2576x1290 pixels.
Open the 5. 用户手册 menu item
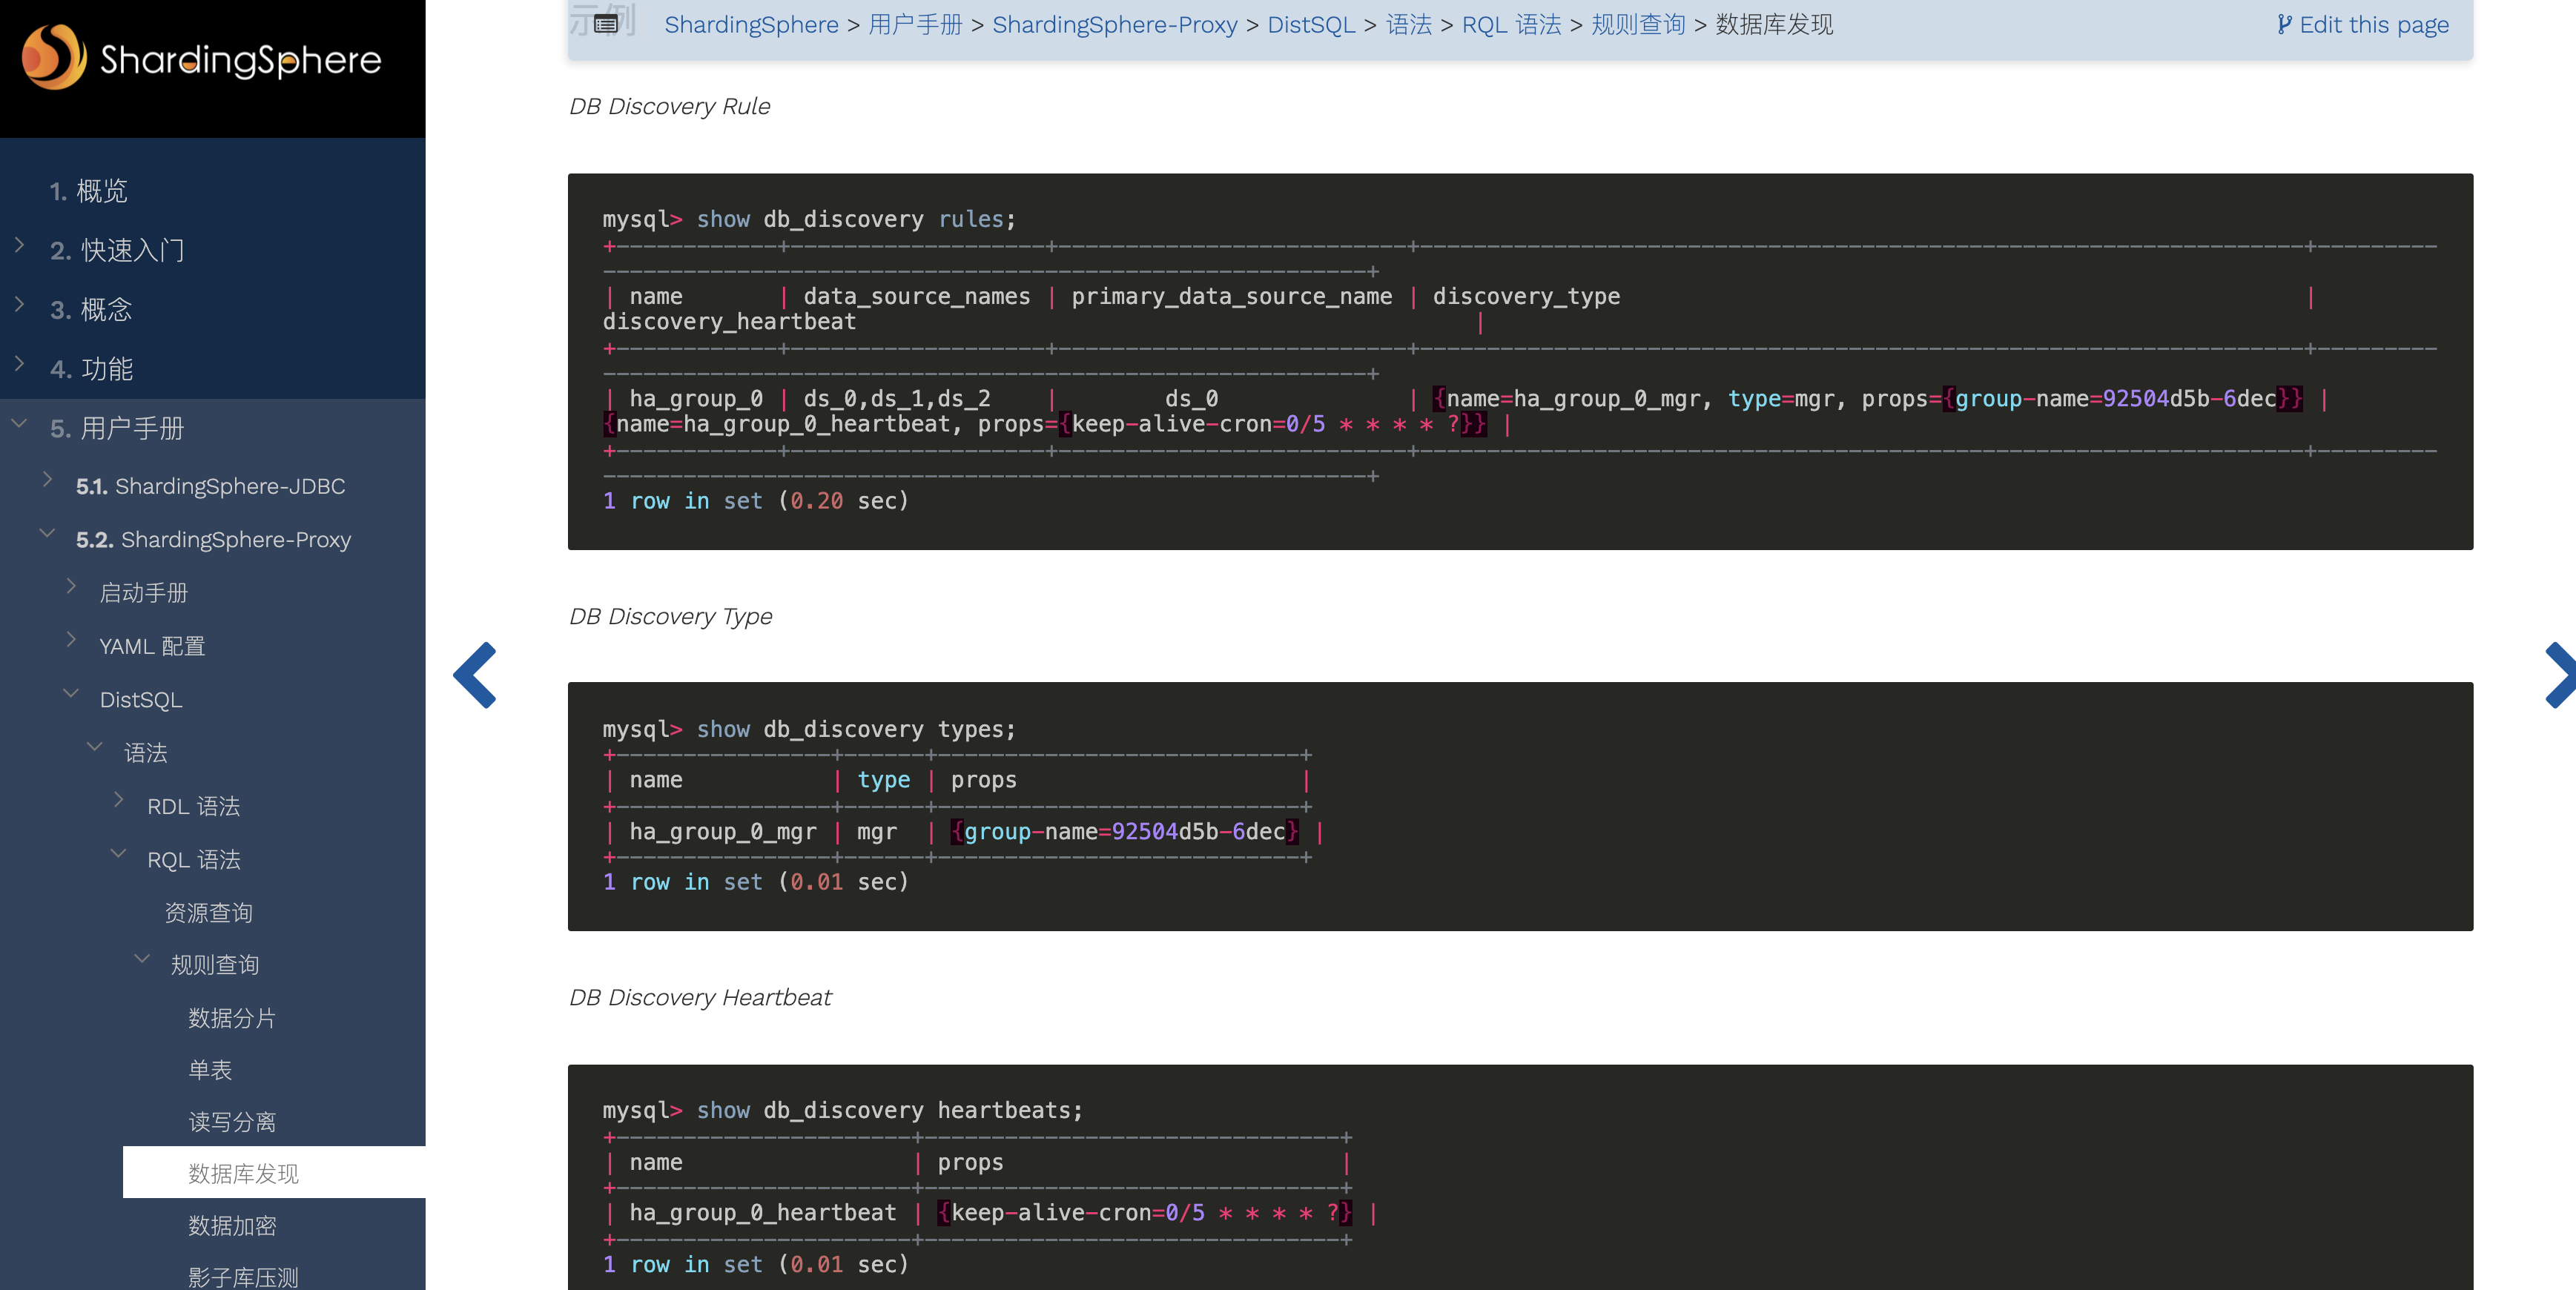[117, 429]
